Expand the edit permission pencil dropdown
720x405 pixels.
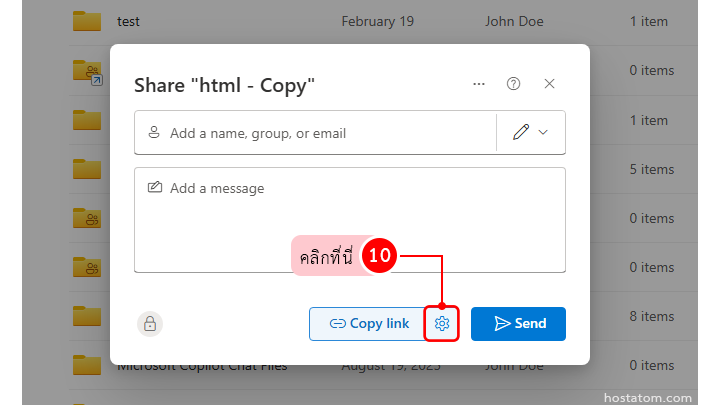point(531,132)
